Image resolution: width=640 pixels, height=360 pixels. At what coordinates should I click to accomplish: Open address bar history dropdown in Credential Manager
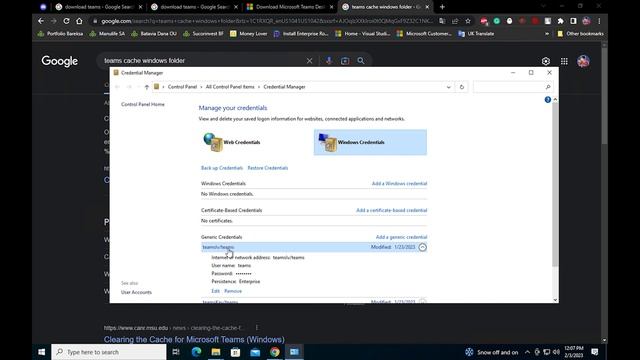449,87
